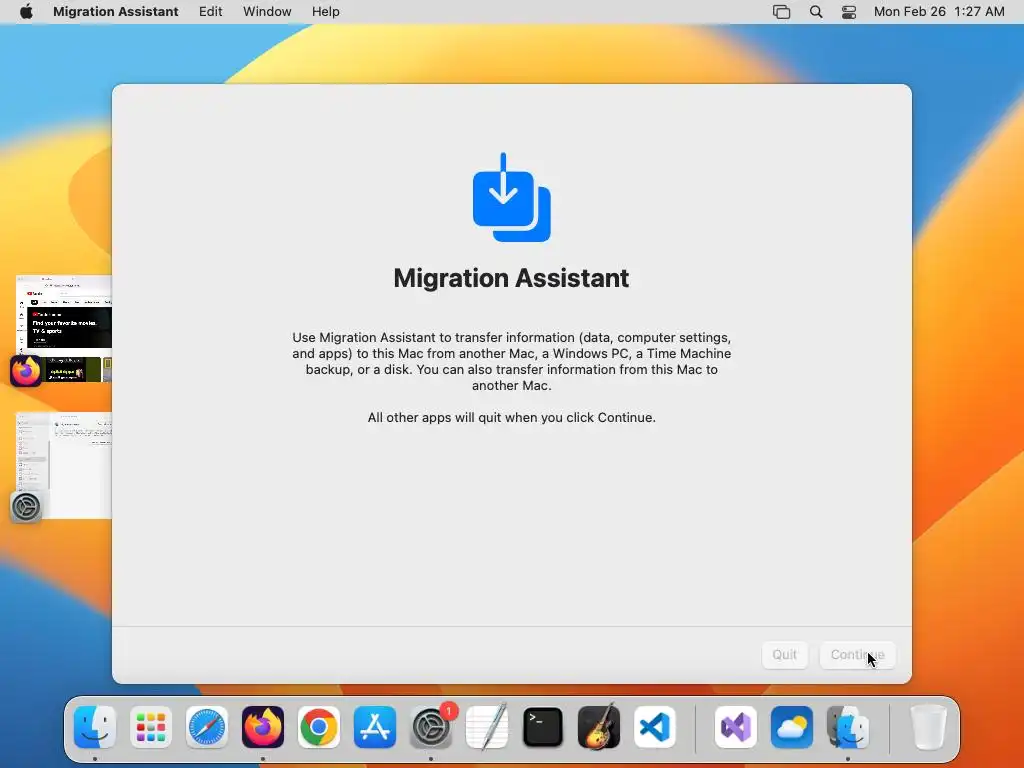This screenshot has height=768, width=1024.
Task: Click the Quit button in Migration Assistant
Action: coord(784,654)
